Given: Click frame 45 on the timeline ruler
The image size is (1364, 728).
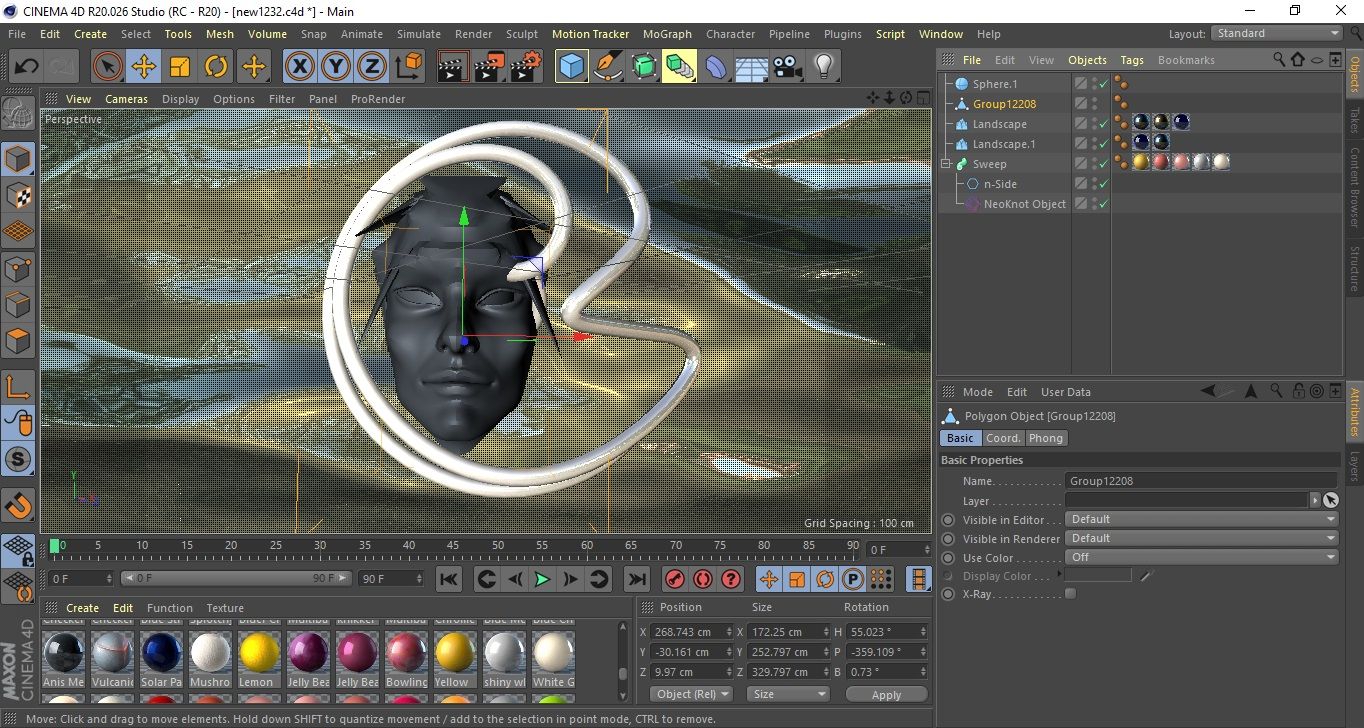Looking at the screenshot, I should pyautogui.click(x=453, y=545).
